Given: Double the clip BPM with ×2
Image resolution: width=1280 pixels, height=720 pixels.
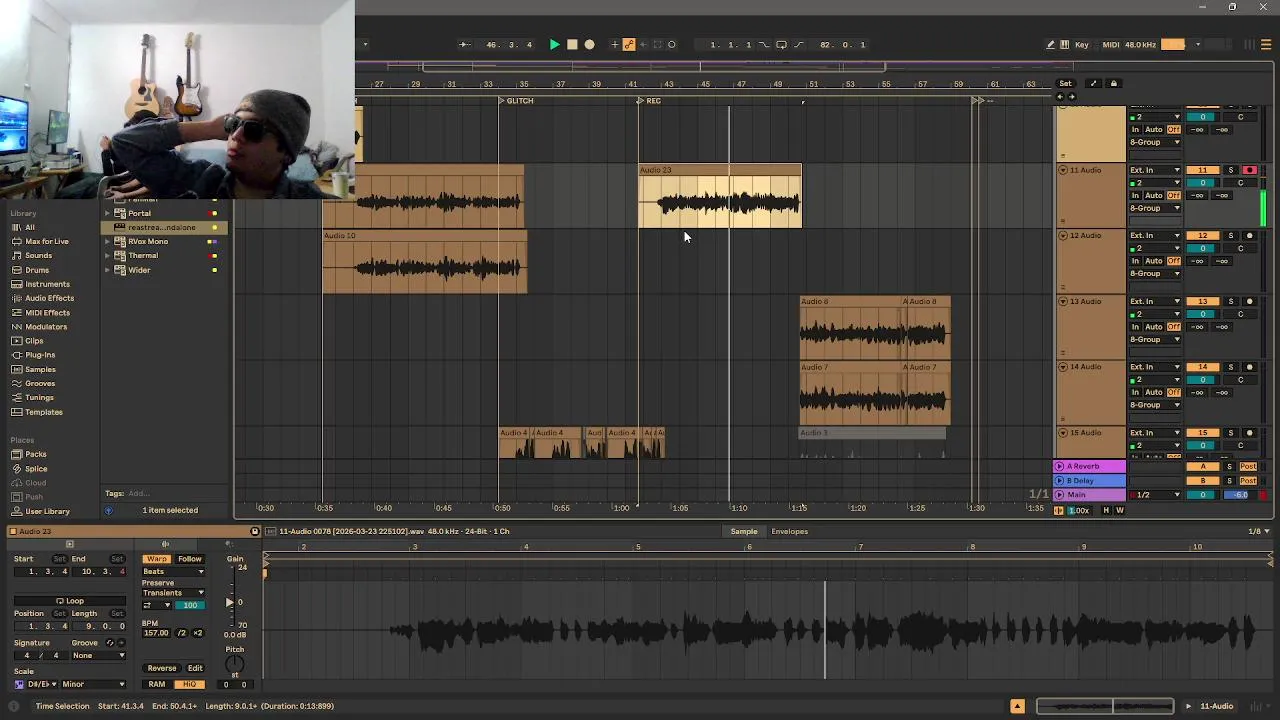Looking at the screenshot, I should click(x=197, y=633).
